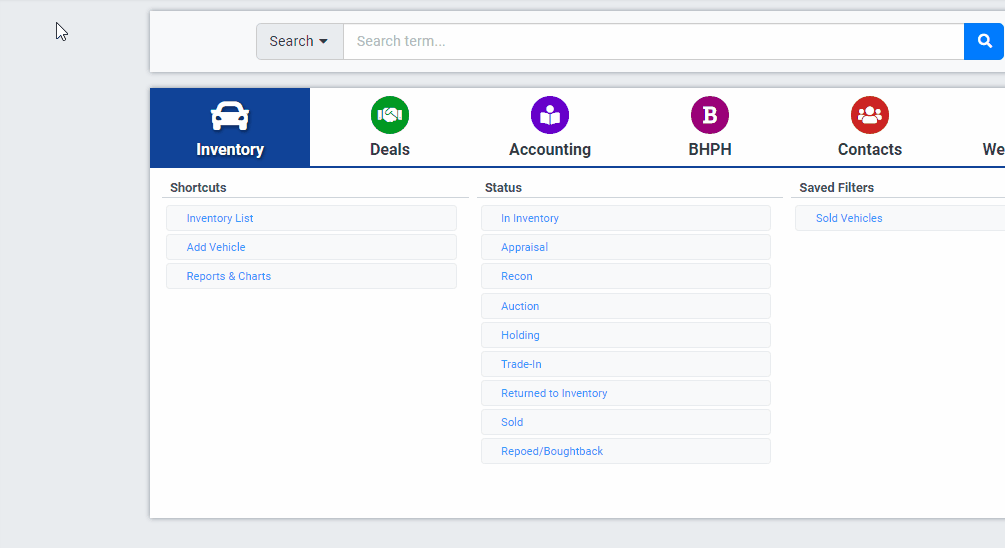Viewport: 1005px width, 548px height.
Task: View vehicles with Holding status
Action: (x=520, y=335)
